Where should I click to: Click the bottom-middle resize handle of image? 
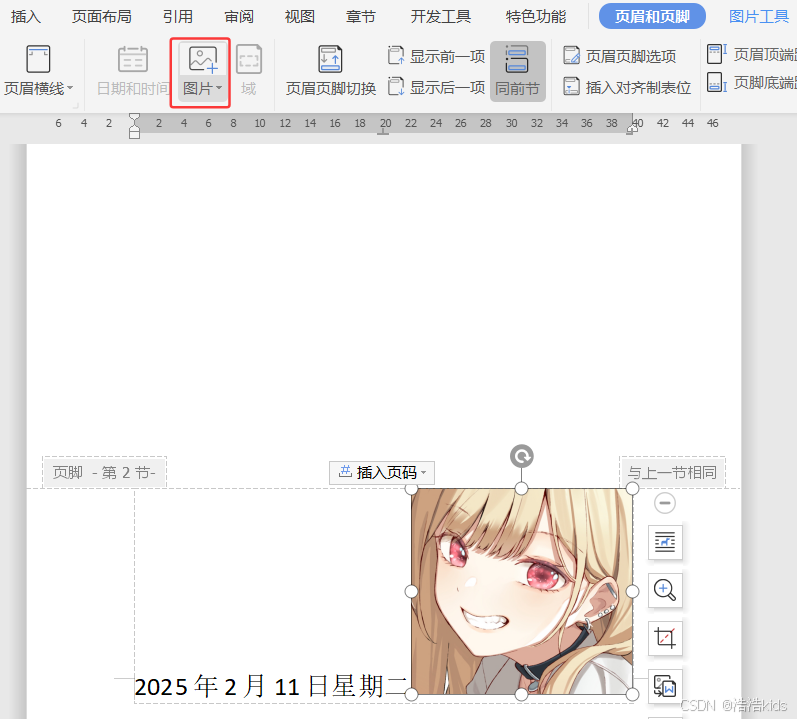(x=522, y=695)
